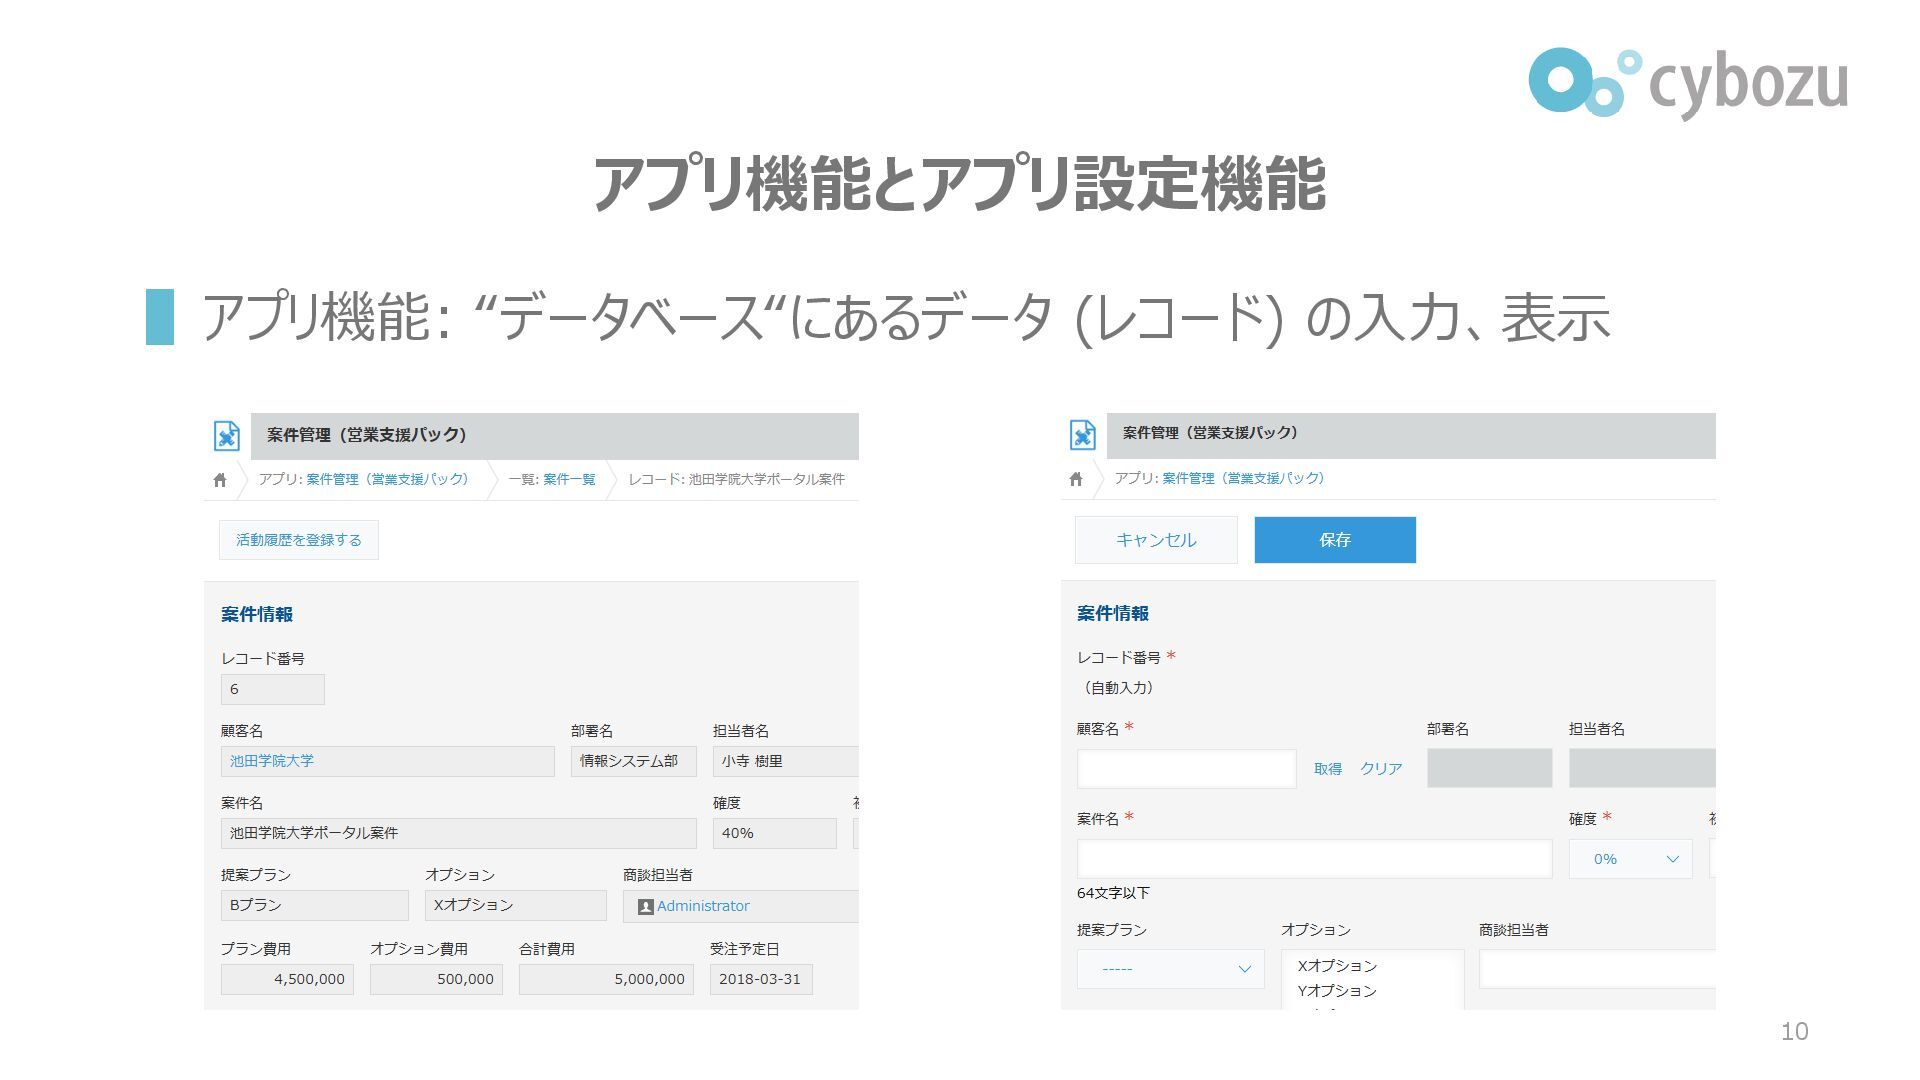Click home icon in left breadcrumb
The width and height of the screenshot is (1920, 1080).
coord(220,480)
